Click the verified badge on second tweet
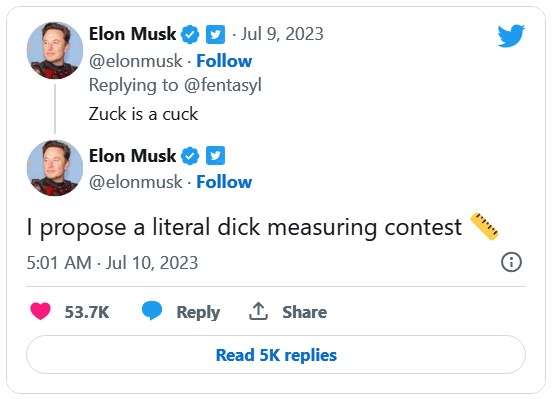Image resolution: width=557 pixels, height=399 pixels. coord(190,156)
